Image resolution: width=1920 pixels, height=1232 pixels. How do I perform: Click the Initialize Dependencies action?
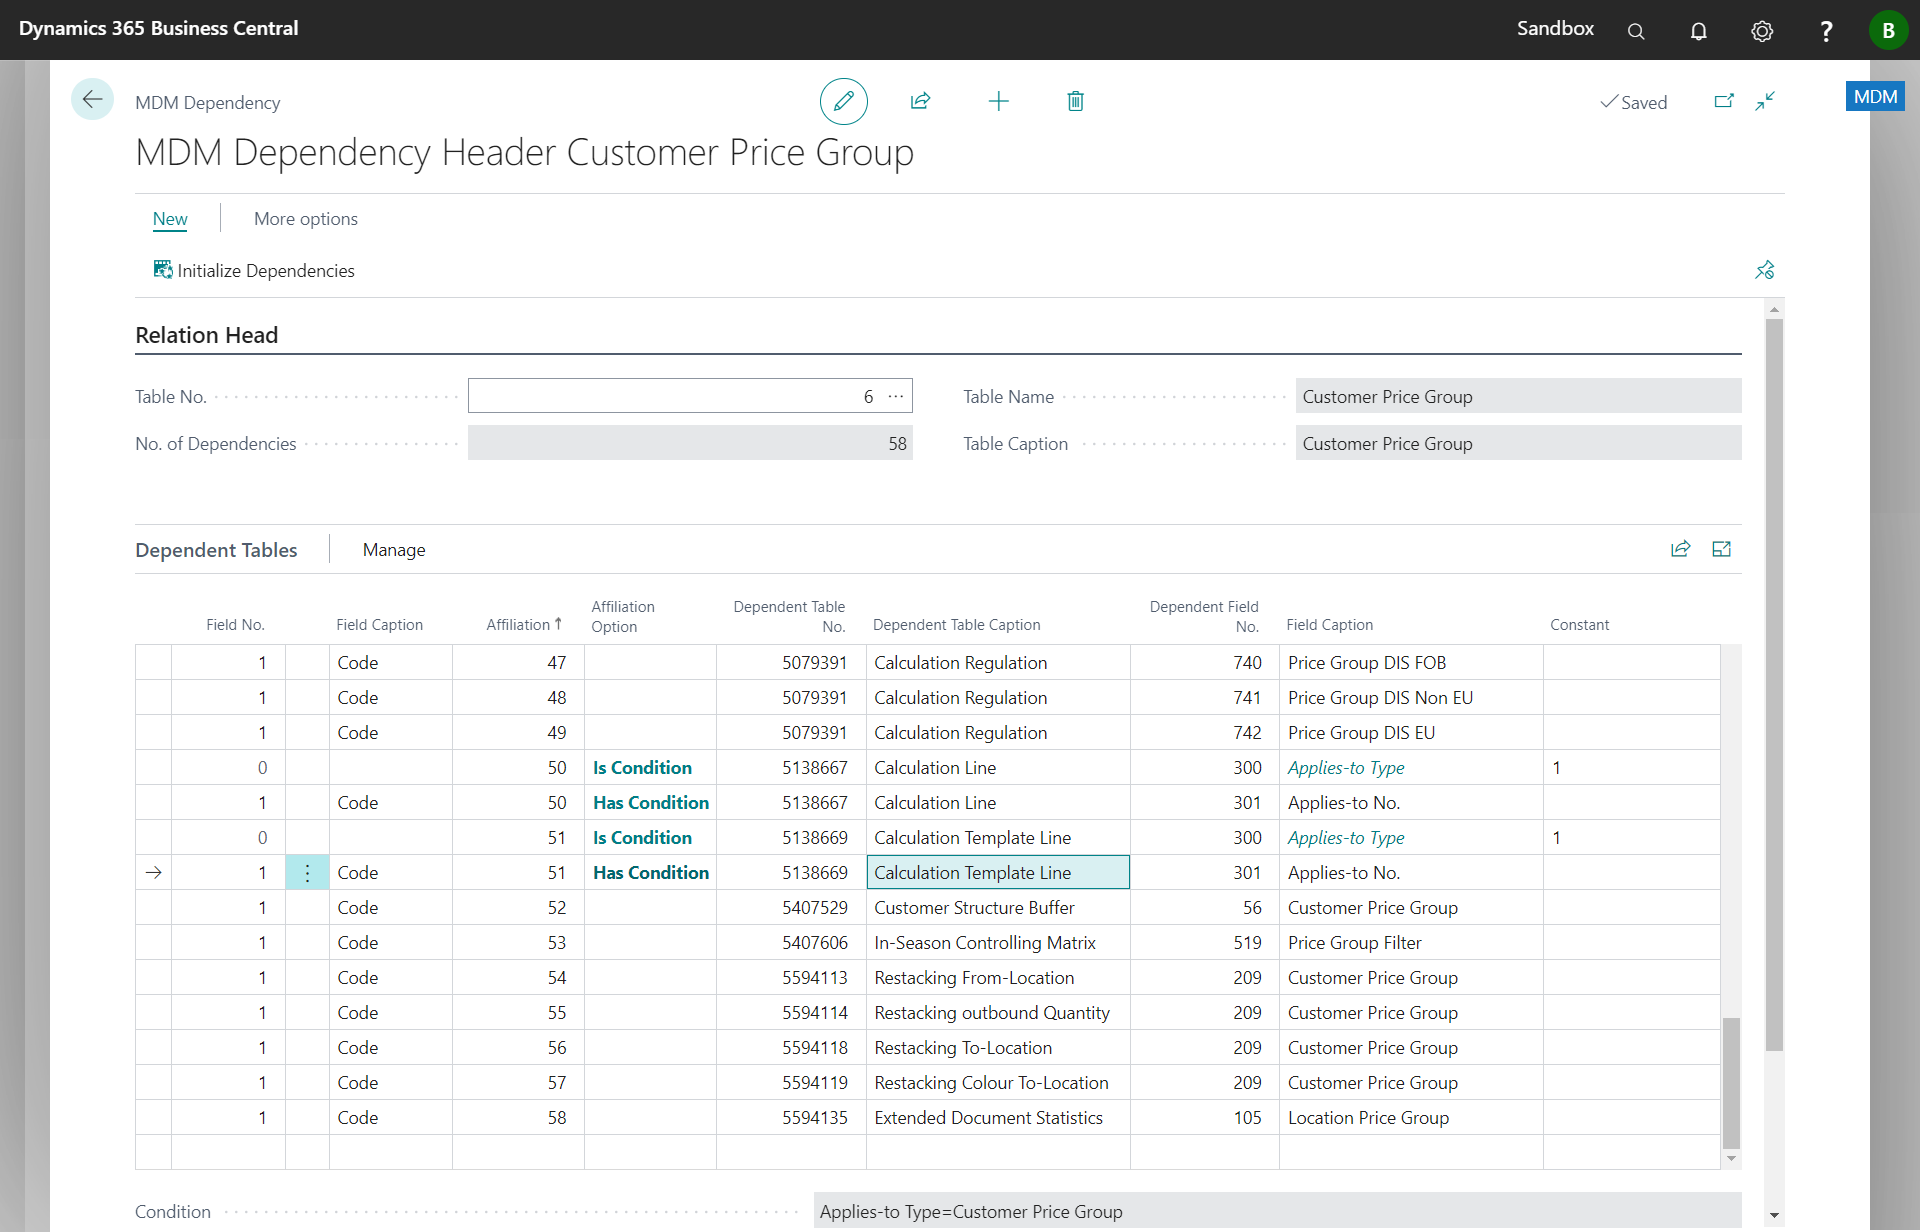click(254, 271)
